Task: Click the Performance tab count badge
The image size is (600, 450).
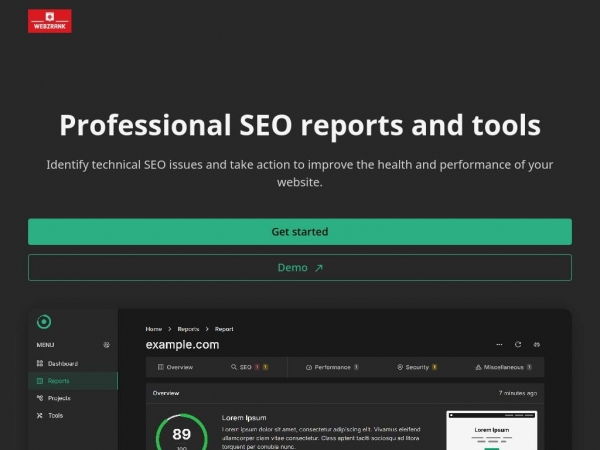Action: coord(356,367)
